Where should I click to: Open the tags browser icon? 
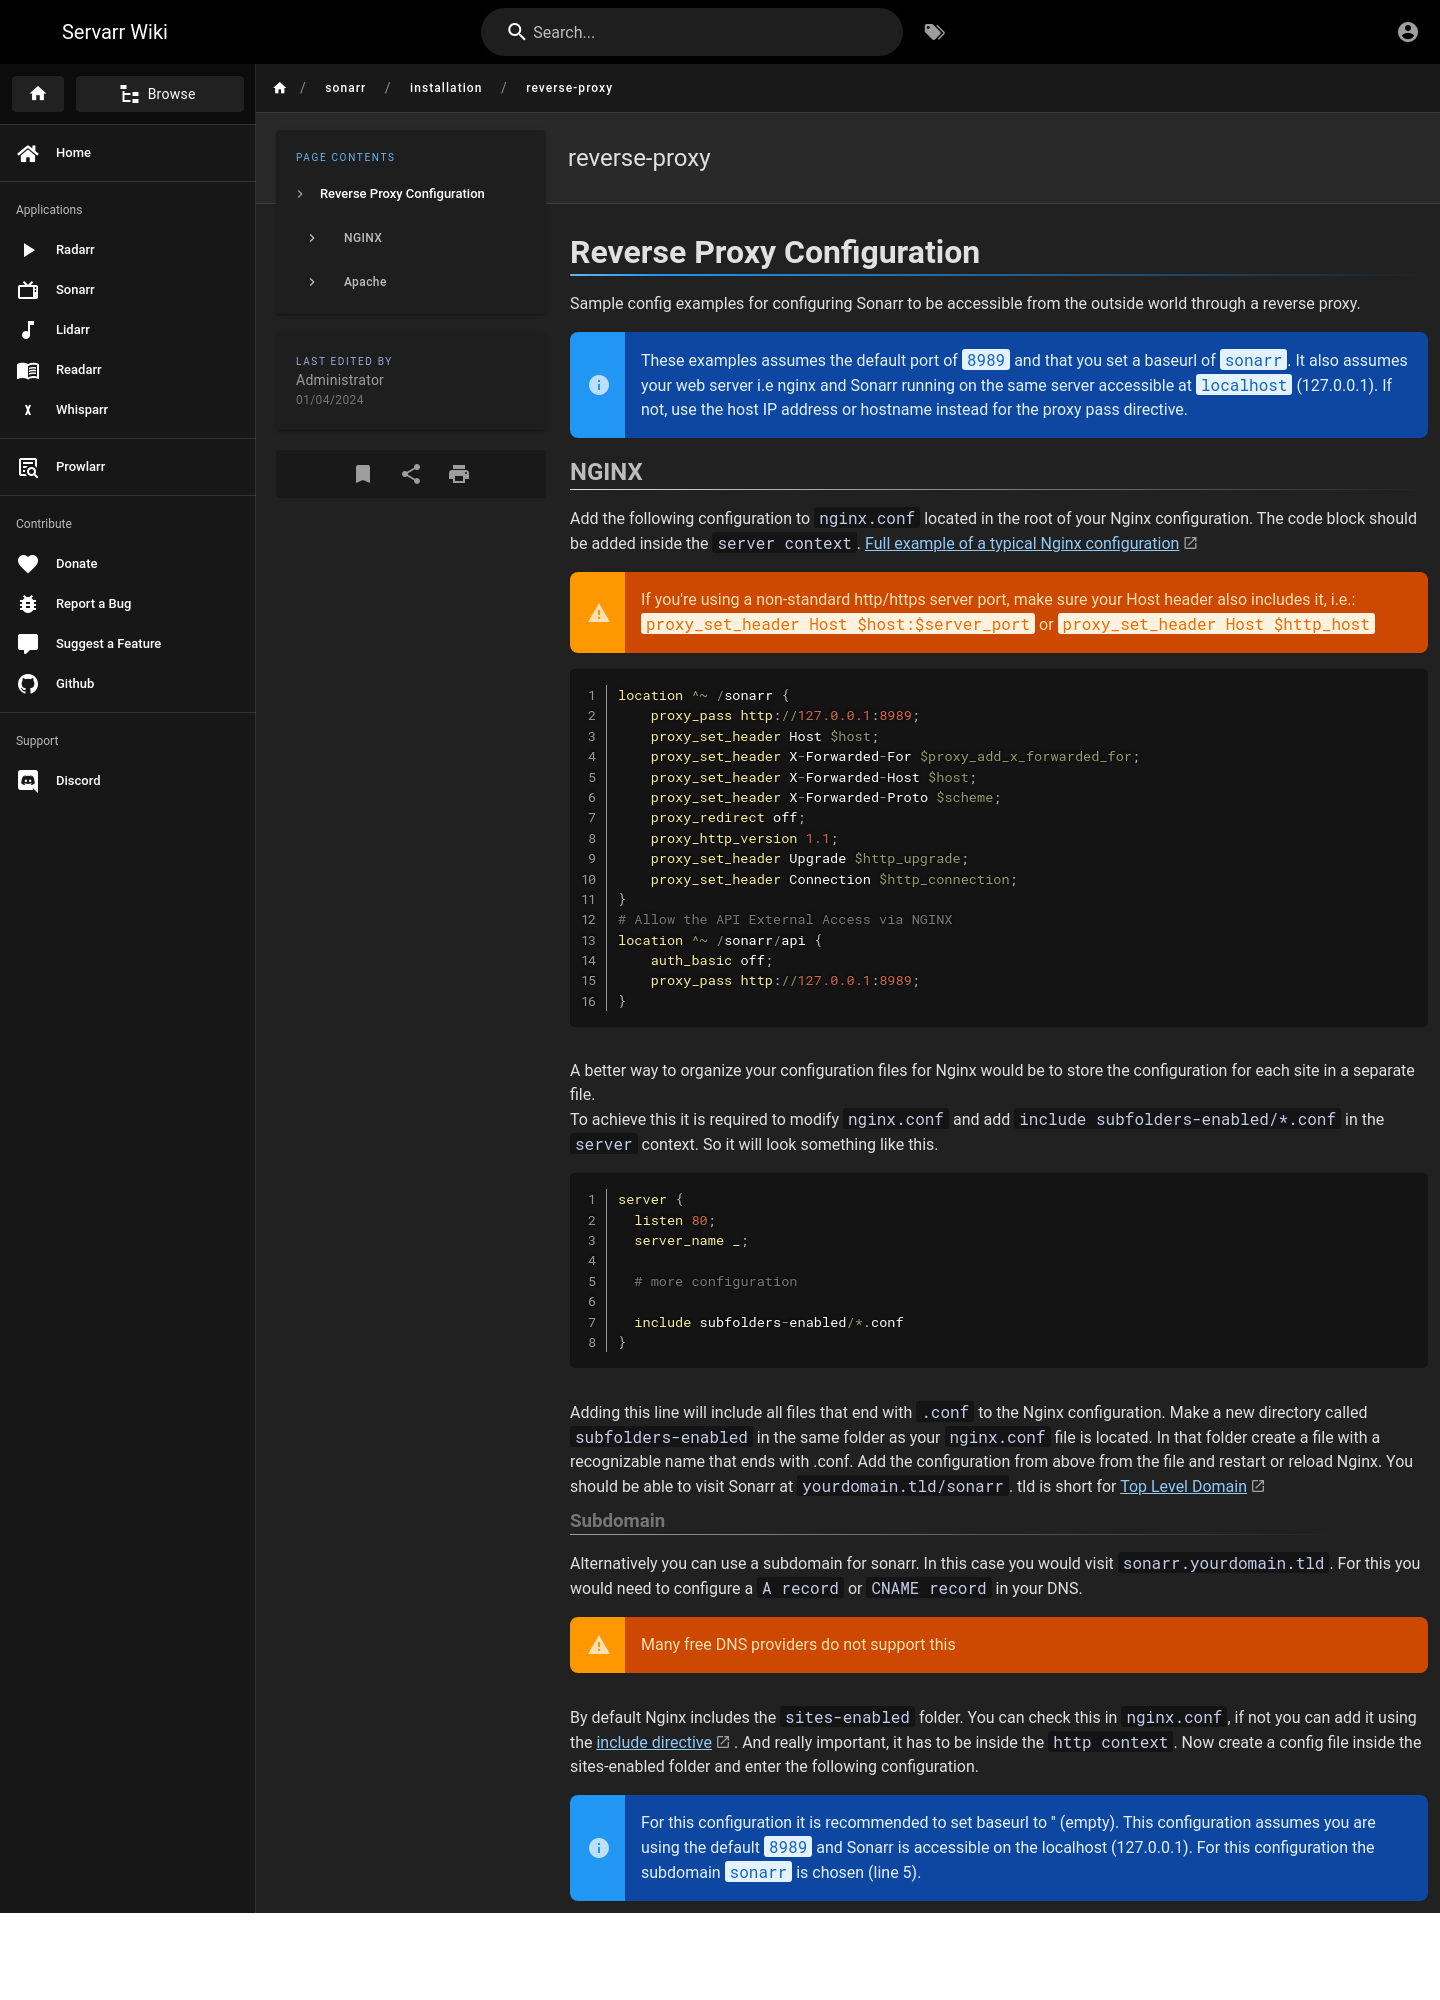point(934,32)
